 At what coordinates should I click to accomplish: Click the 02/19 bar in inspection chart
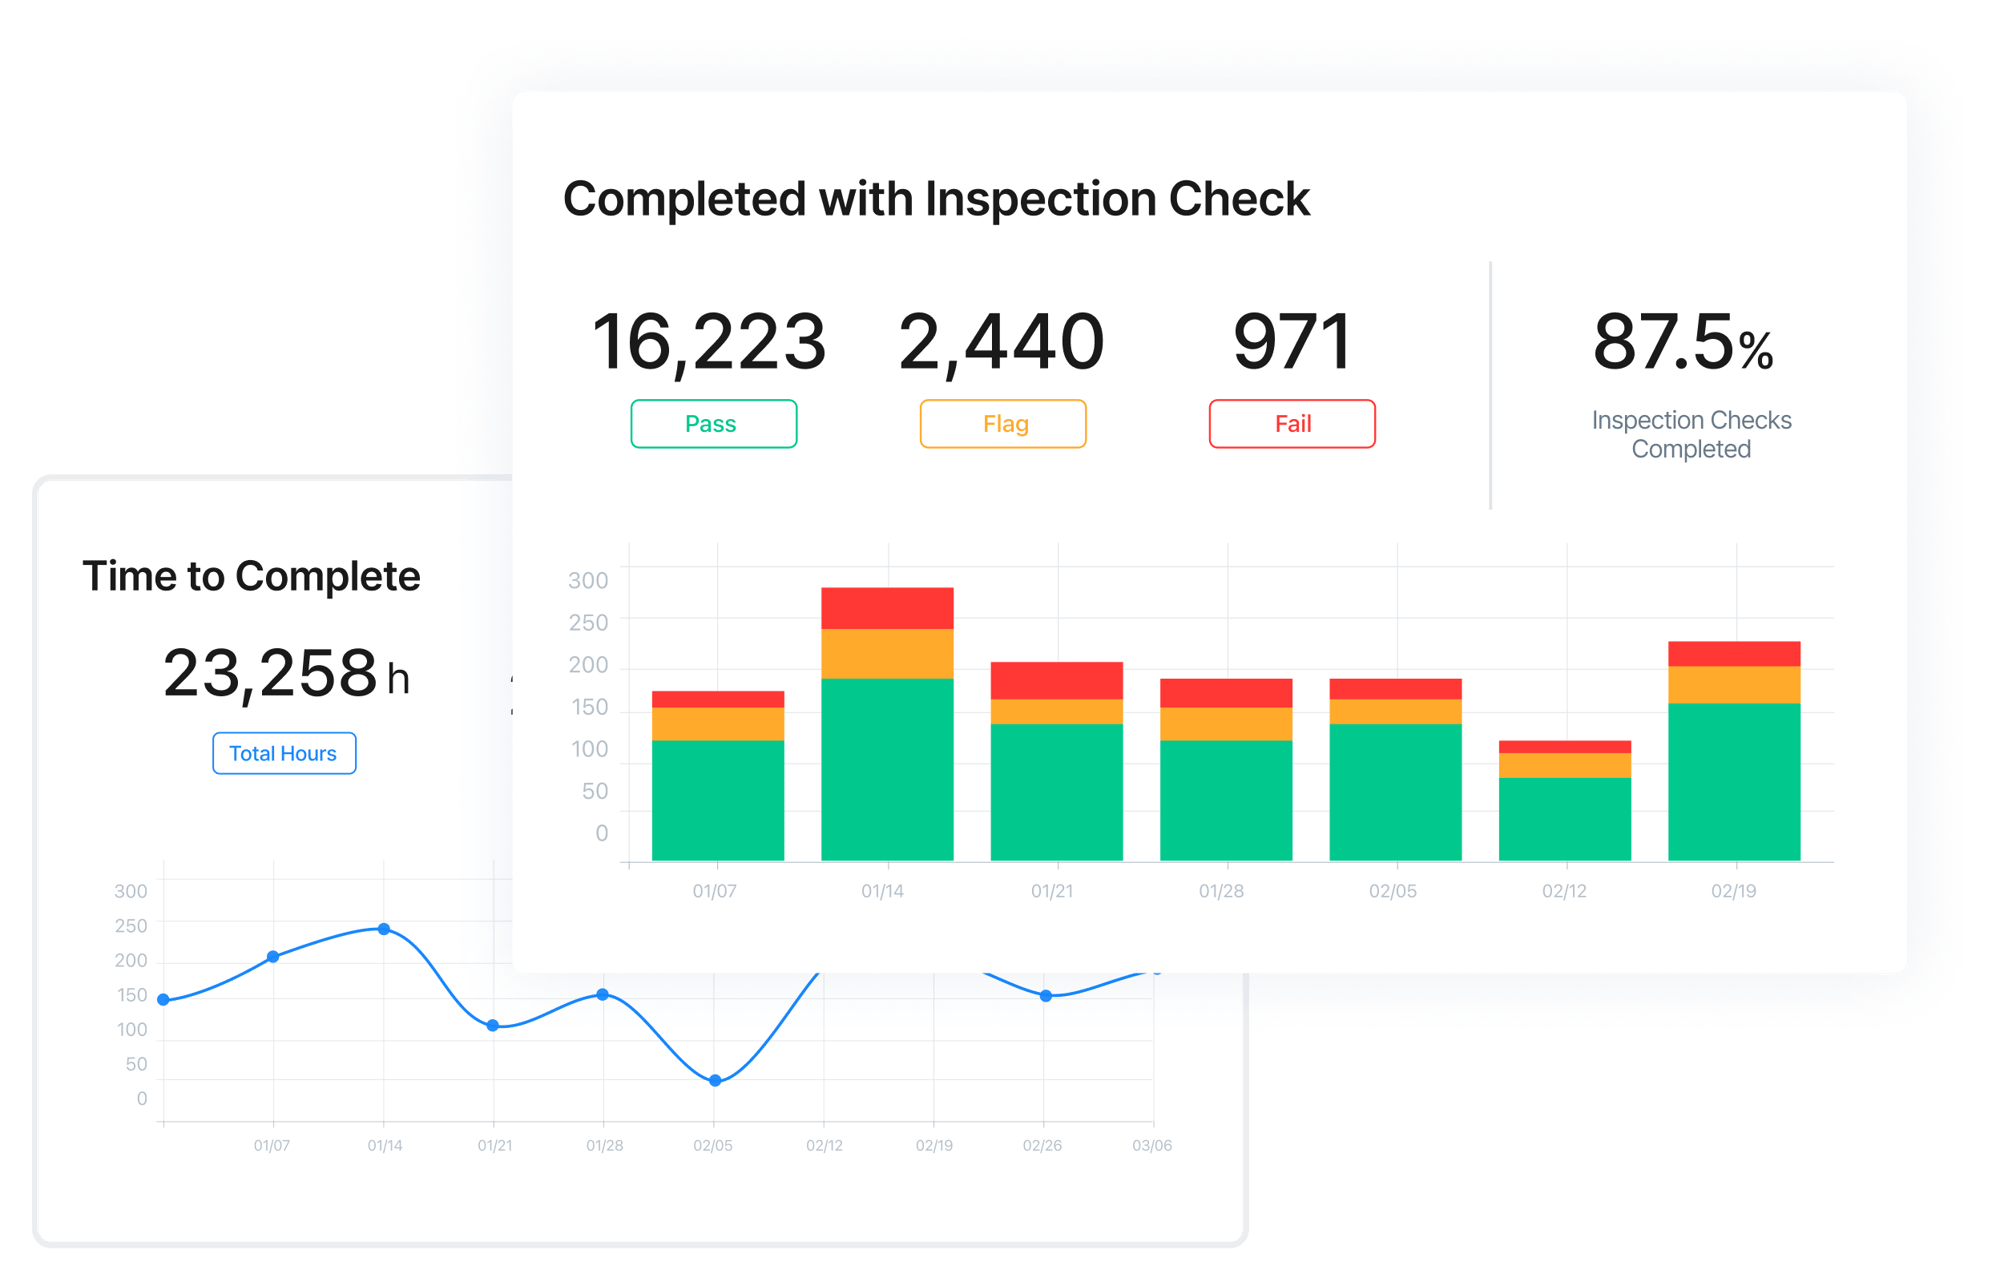click(1734, 750)
